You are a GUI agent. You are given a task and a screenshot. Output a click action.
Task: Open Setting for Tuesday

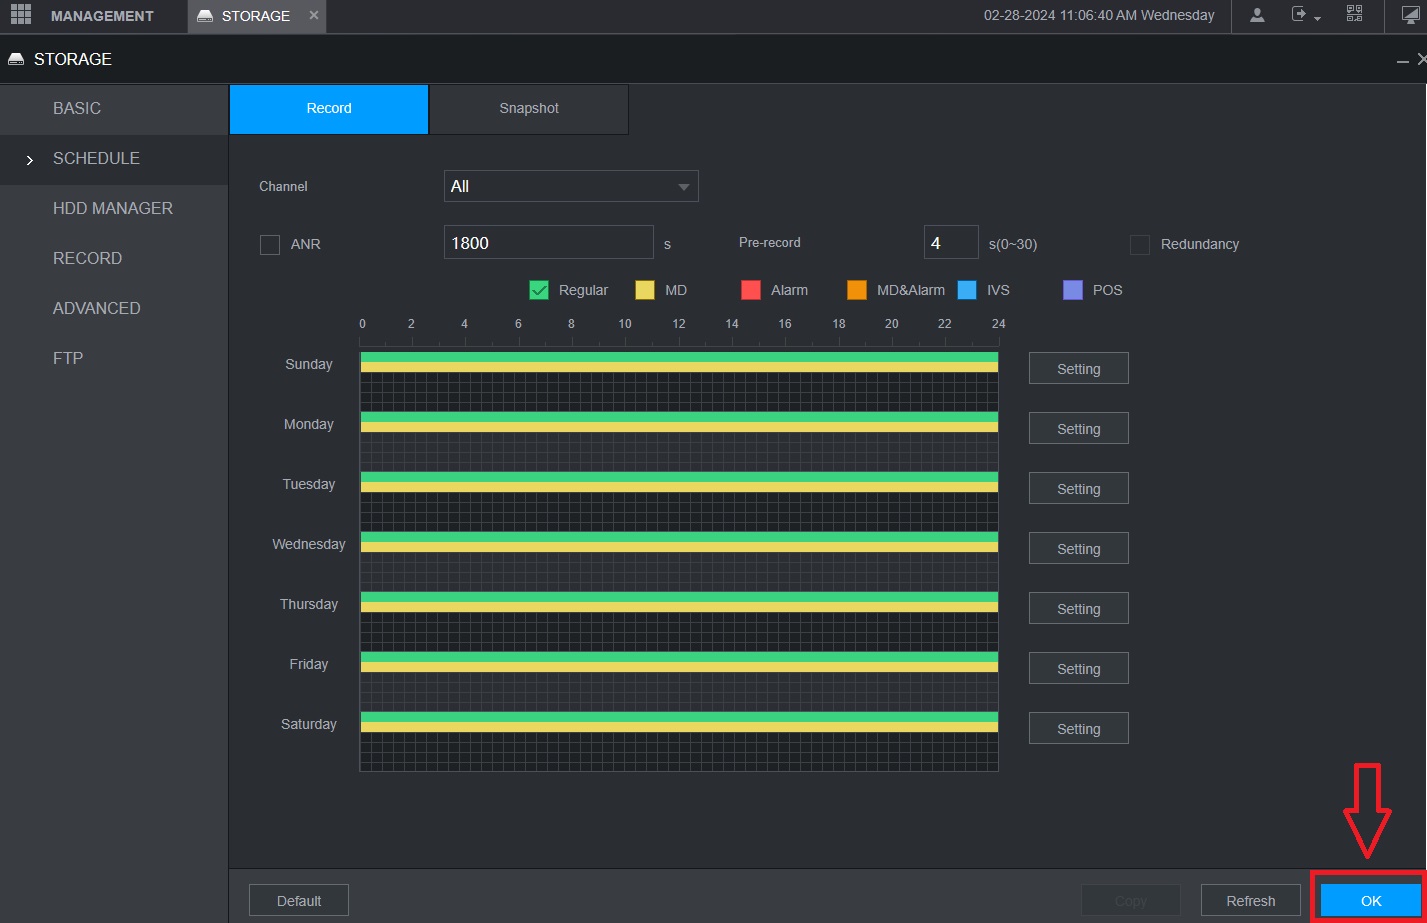(1079, 488)
